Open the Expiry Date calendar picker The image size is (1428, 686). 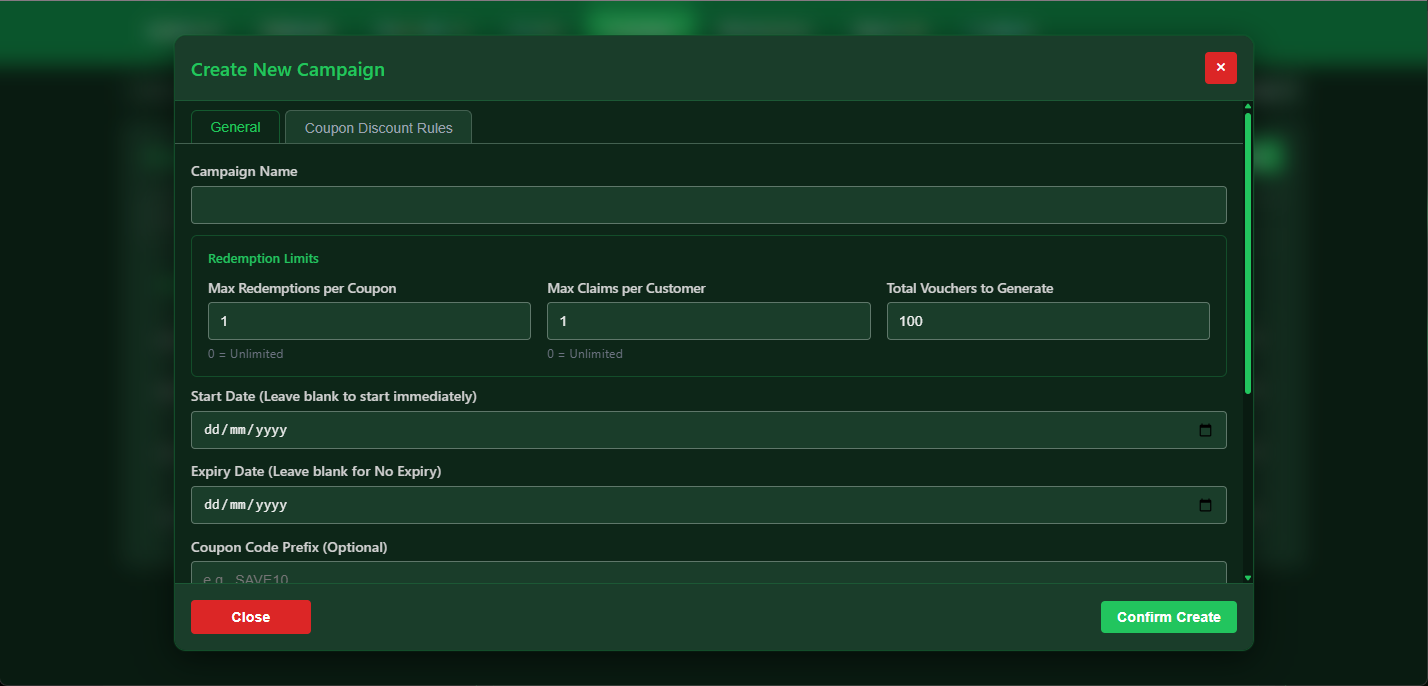click(x=1205, y=505)
